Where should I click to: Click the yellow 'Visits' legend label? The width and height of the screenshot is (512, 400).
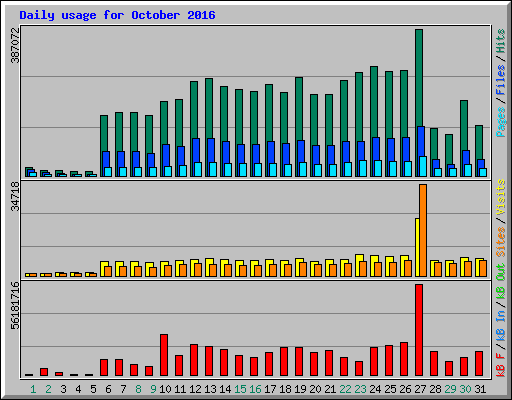click(x=501, y=197)
